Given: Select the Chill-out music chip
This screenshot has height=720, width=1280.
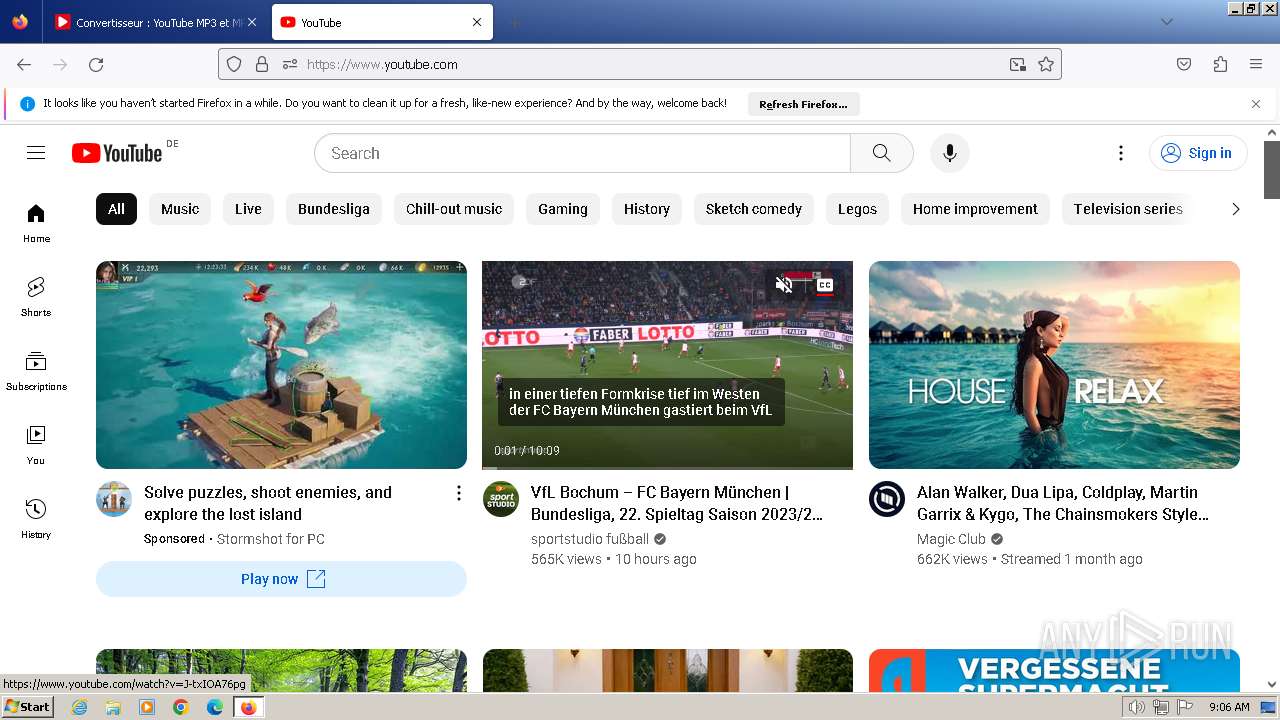Looking at the screenshot, I should pos(454,209).
